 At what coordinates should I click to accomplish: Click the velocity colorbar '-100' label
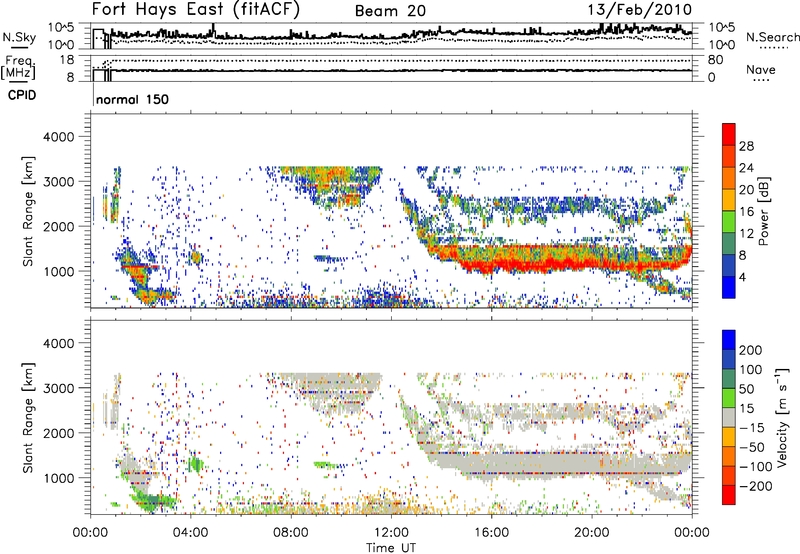point(756,467)
